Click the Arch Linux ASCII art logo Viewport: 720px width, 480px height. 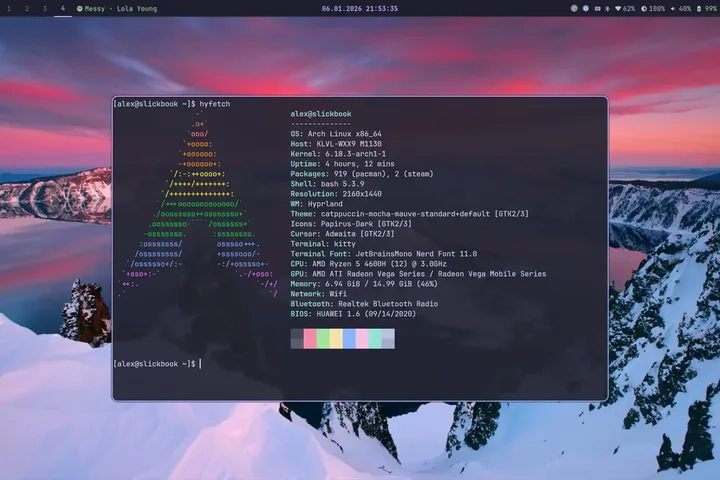pyautogui.click(x=198, y=204)
